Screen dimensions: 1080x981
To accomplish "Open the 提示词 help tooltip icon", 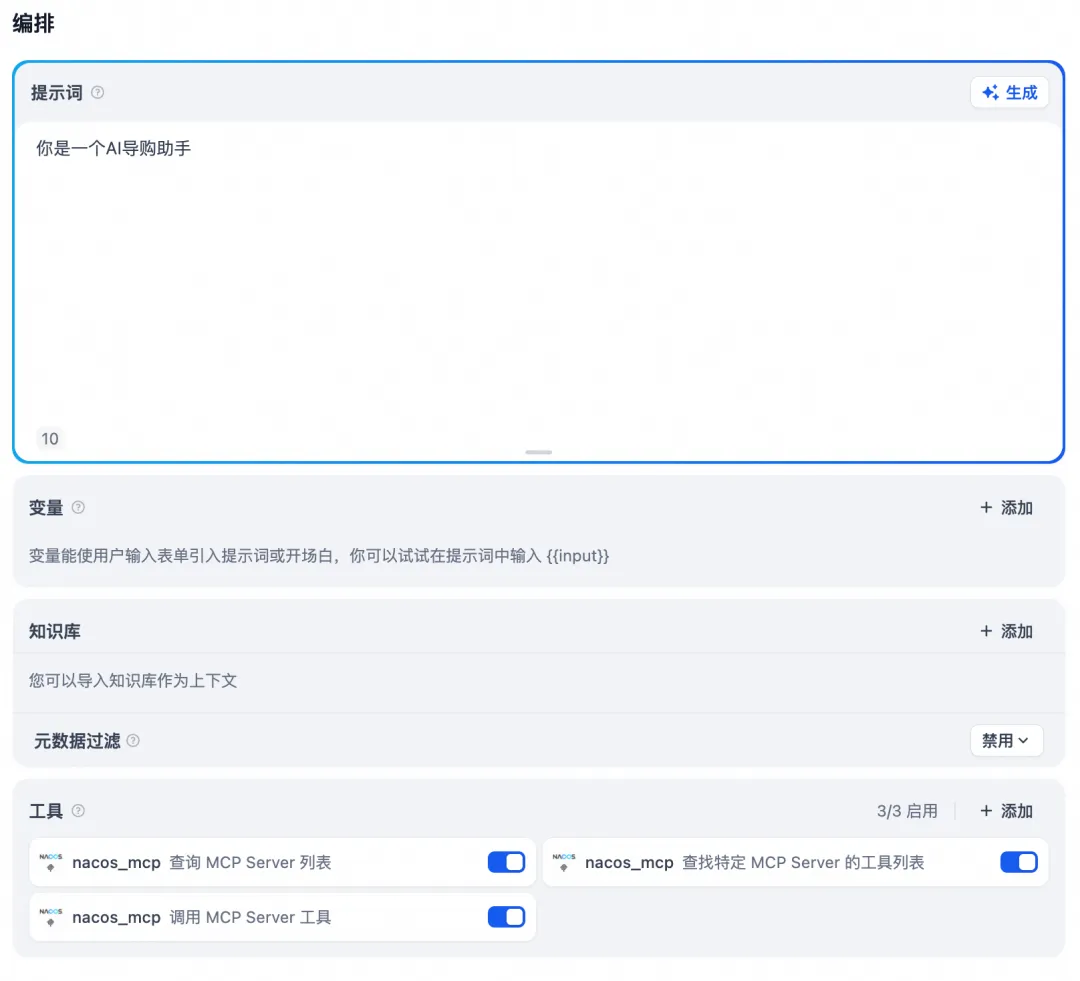I will [x=98, y=92].
